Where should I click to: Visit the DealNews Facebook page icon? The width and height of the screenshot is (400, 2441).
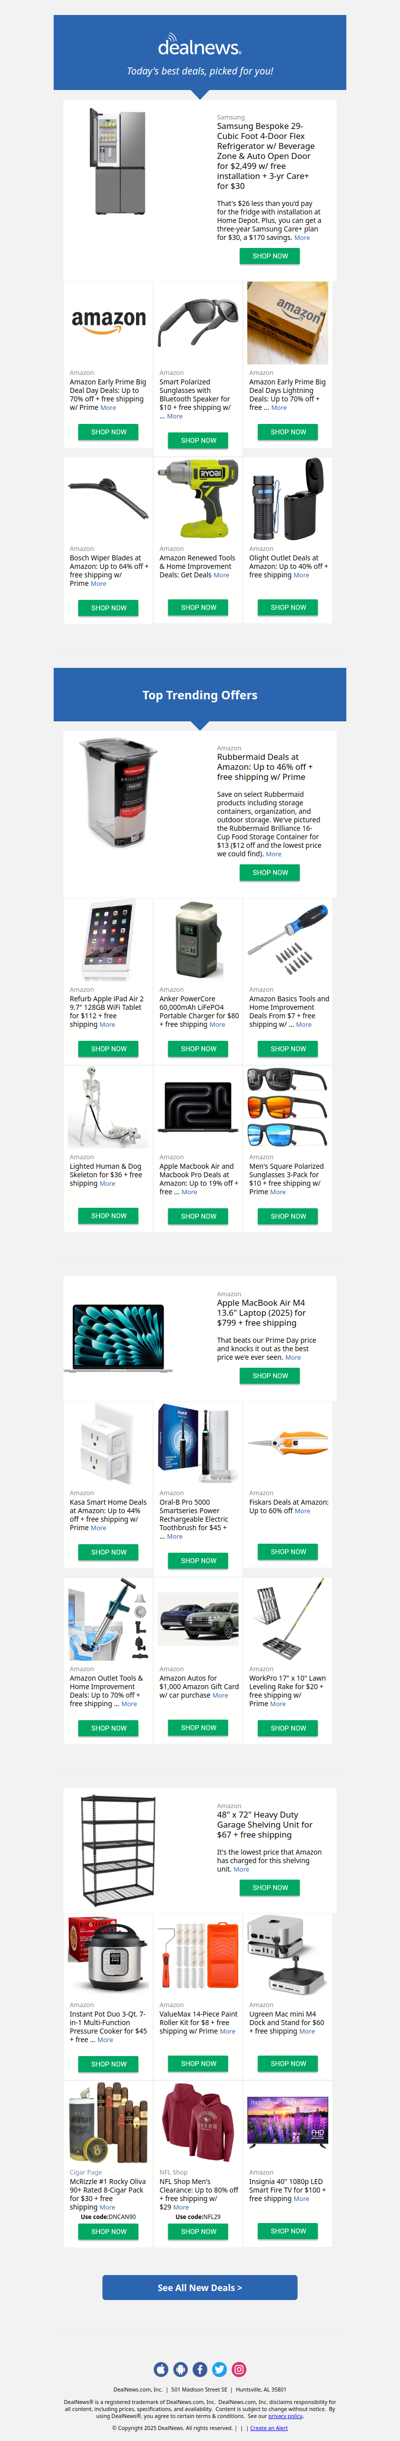(x=200, y=2369)
